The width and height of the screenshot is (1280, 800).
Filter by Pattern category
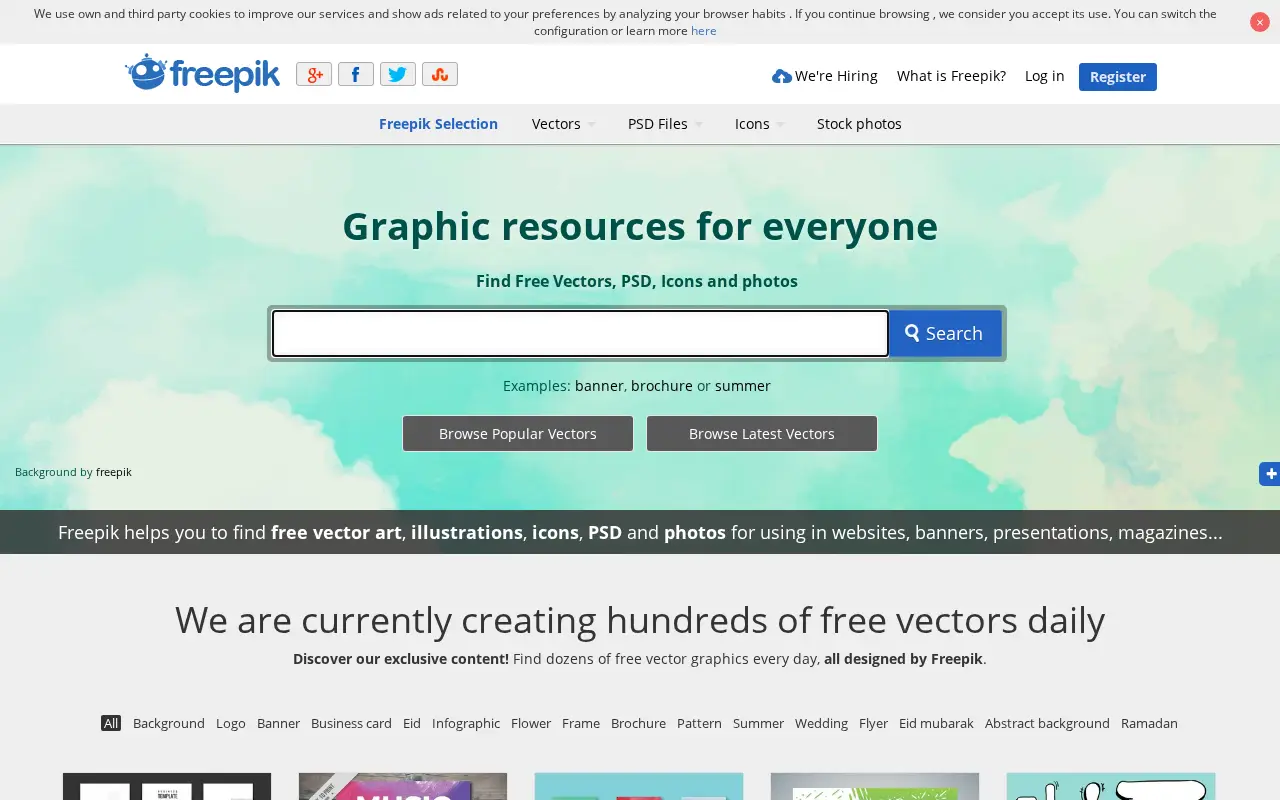coord(699,723)
